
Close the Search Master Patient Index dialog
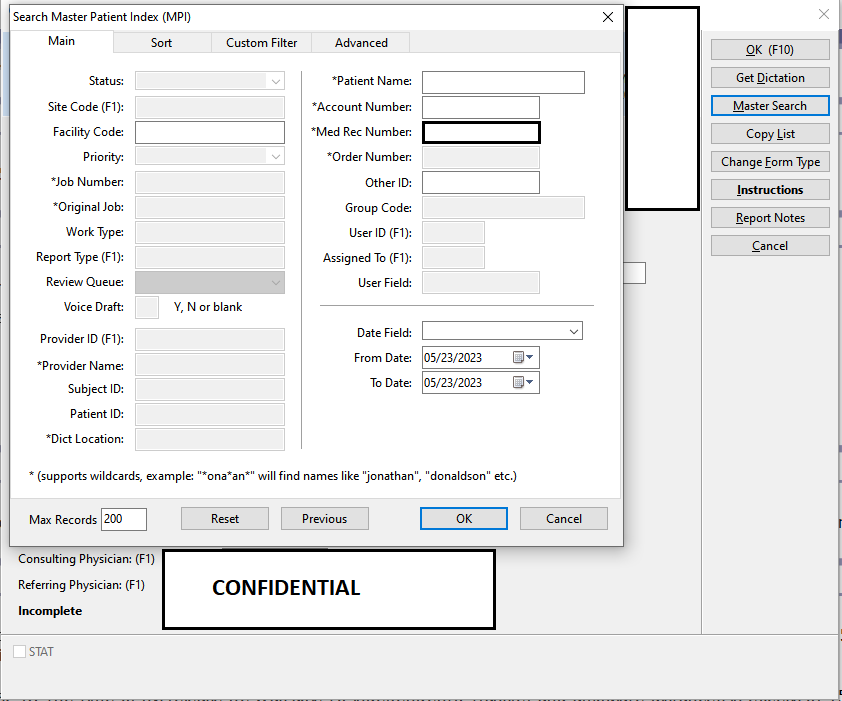click(607, 17)
